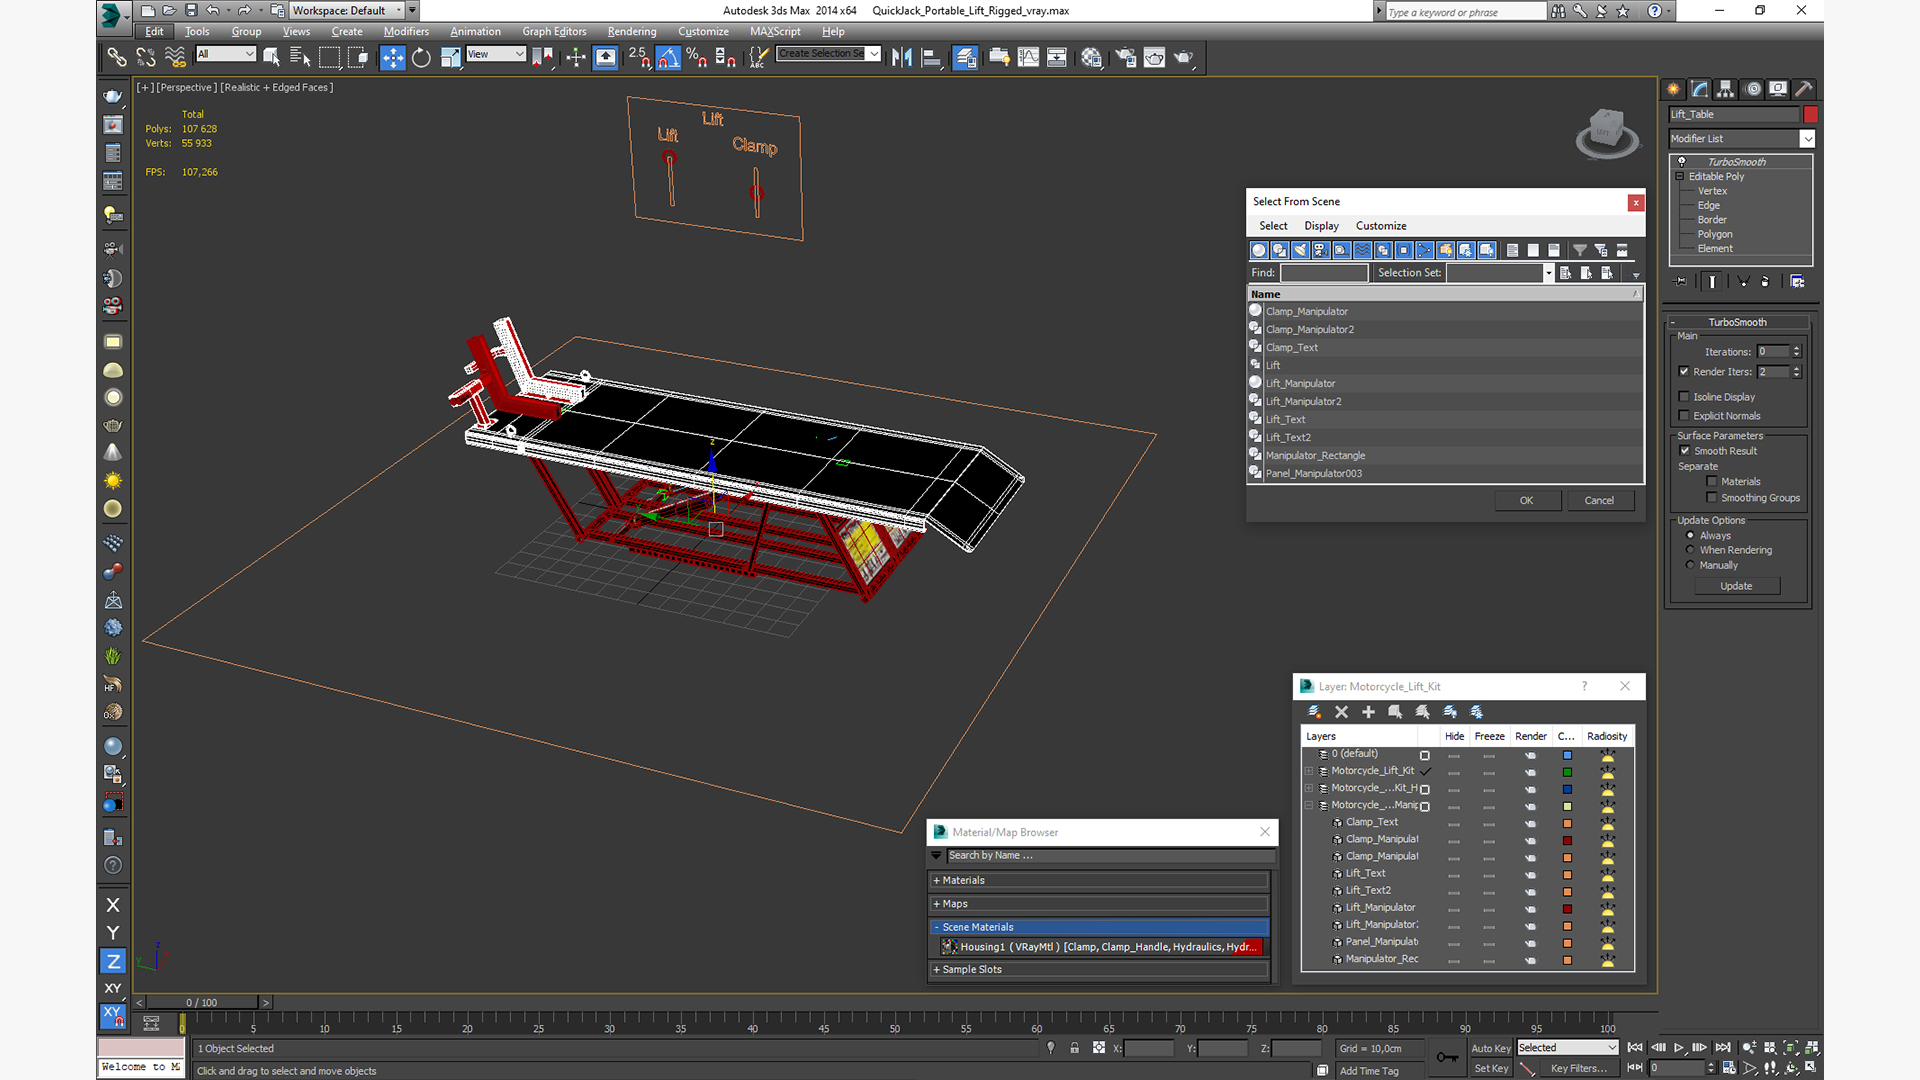Click Go to End playback button
Screen dimensions: 1920x1080
tap(1723, 1048)
